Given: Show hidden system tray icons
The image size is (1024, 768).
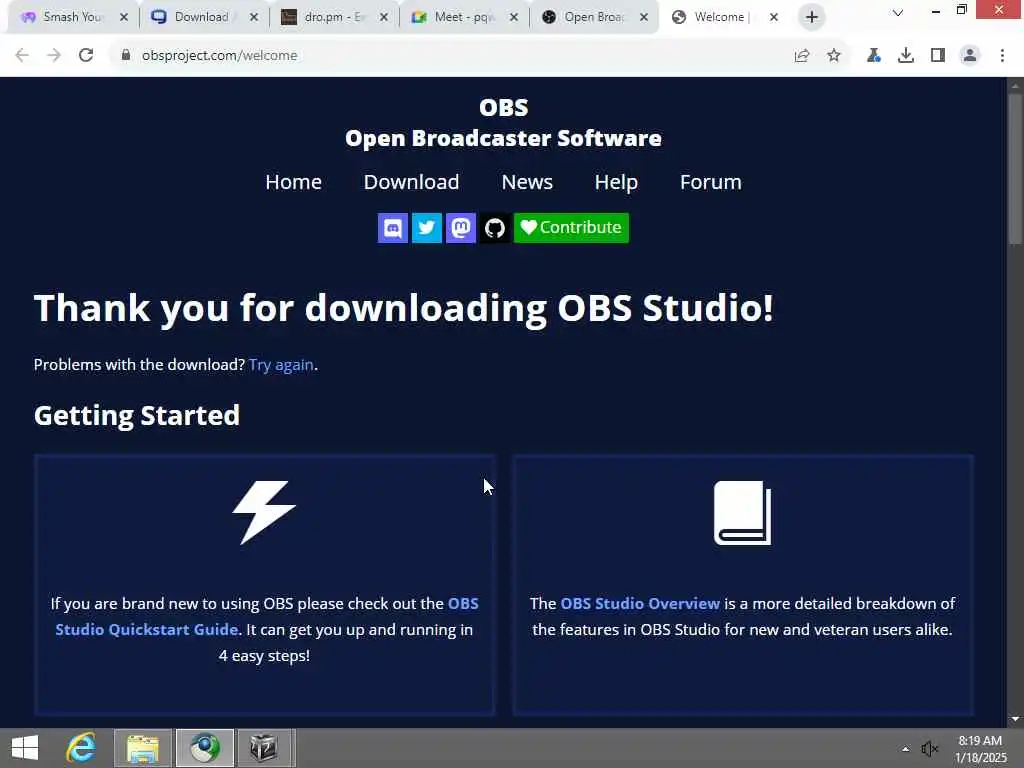Looking at the screenshot, I should coord(906,749).
